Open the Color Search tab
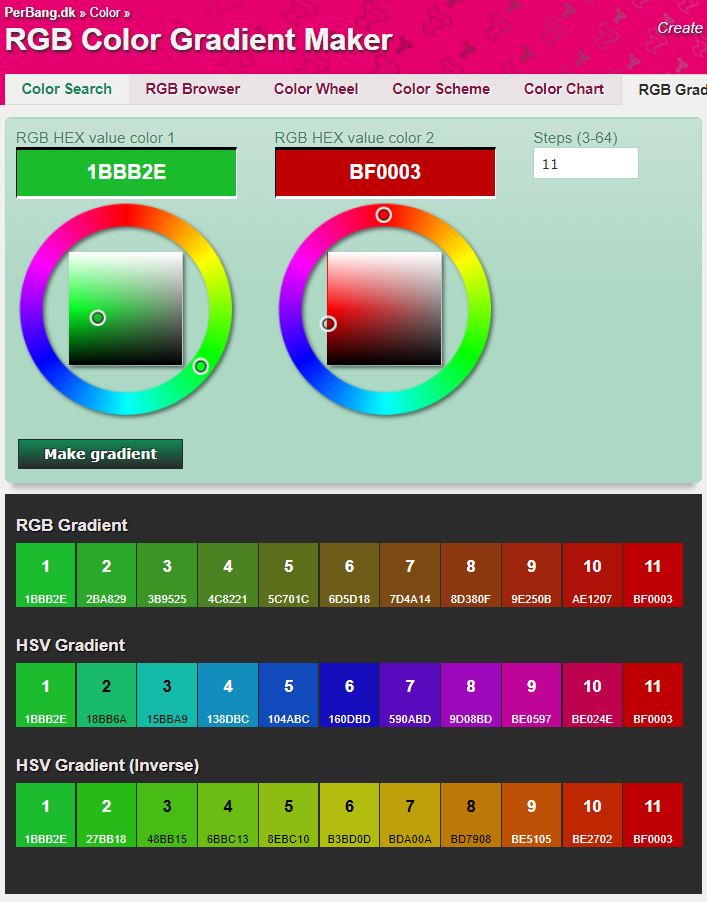Viewport: 707px width, 902px height. tap(66, 89)
